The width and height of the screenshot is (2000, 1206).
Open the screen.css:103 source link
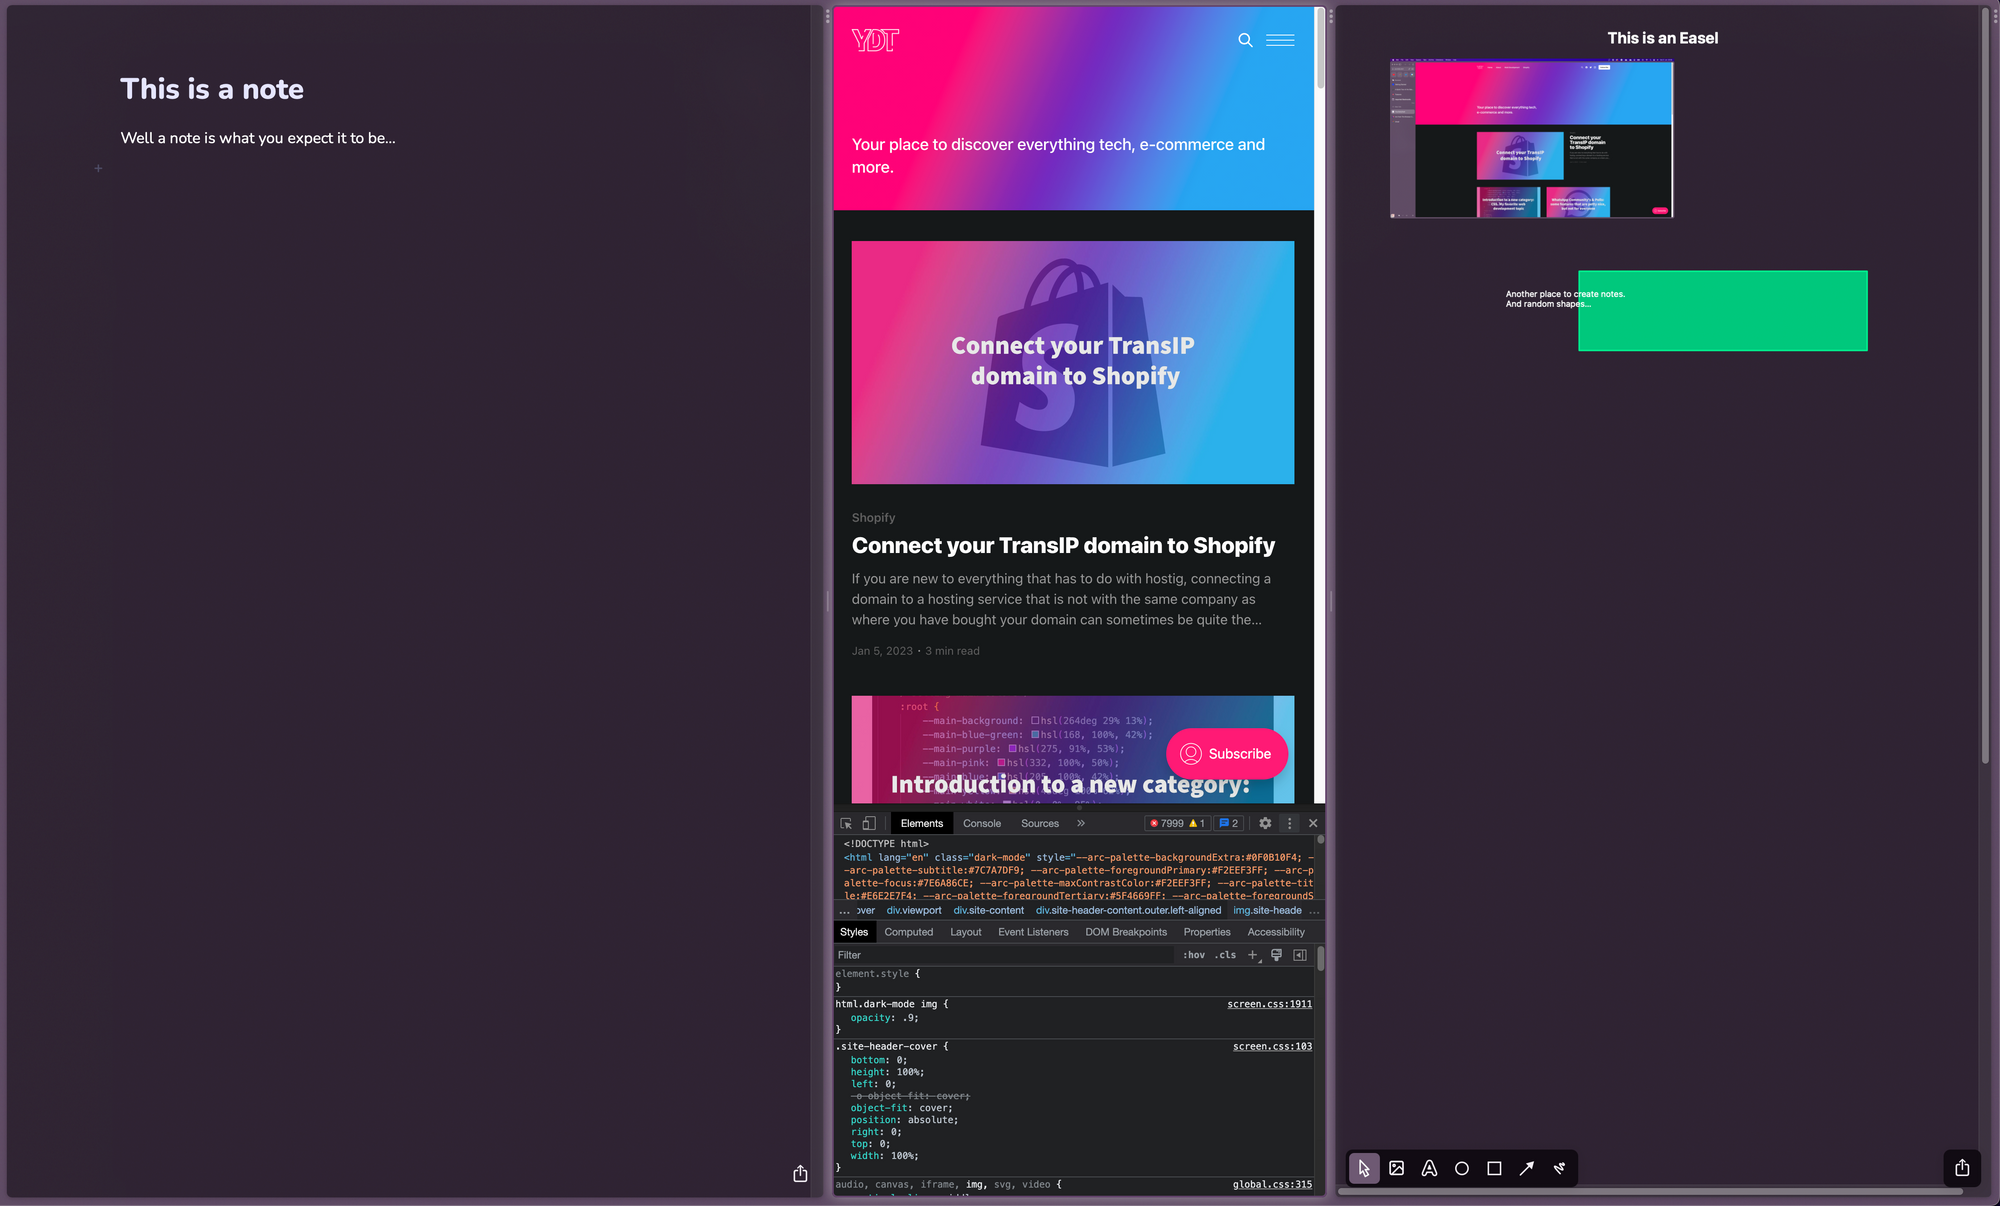[1272, 1046]
